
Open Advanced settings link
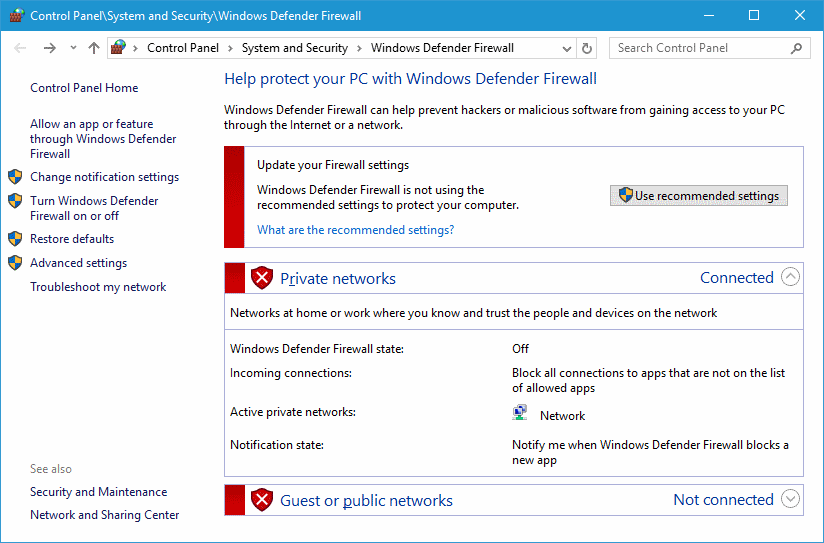coord(78,263)
